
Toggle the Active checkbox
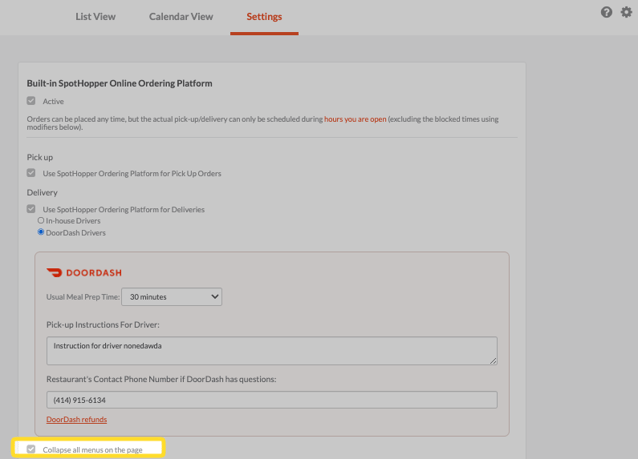(31, 101)
